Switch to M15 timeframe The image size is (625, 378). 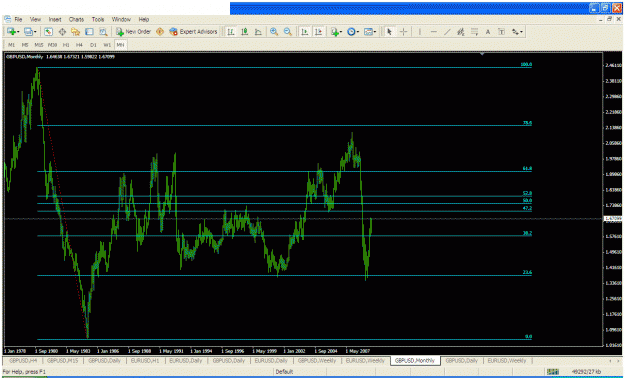point(39,45)
